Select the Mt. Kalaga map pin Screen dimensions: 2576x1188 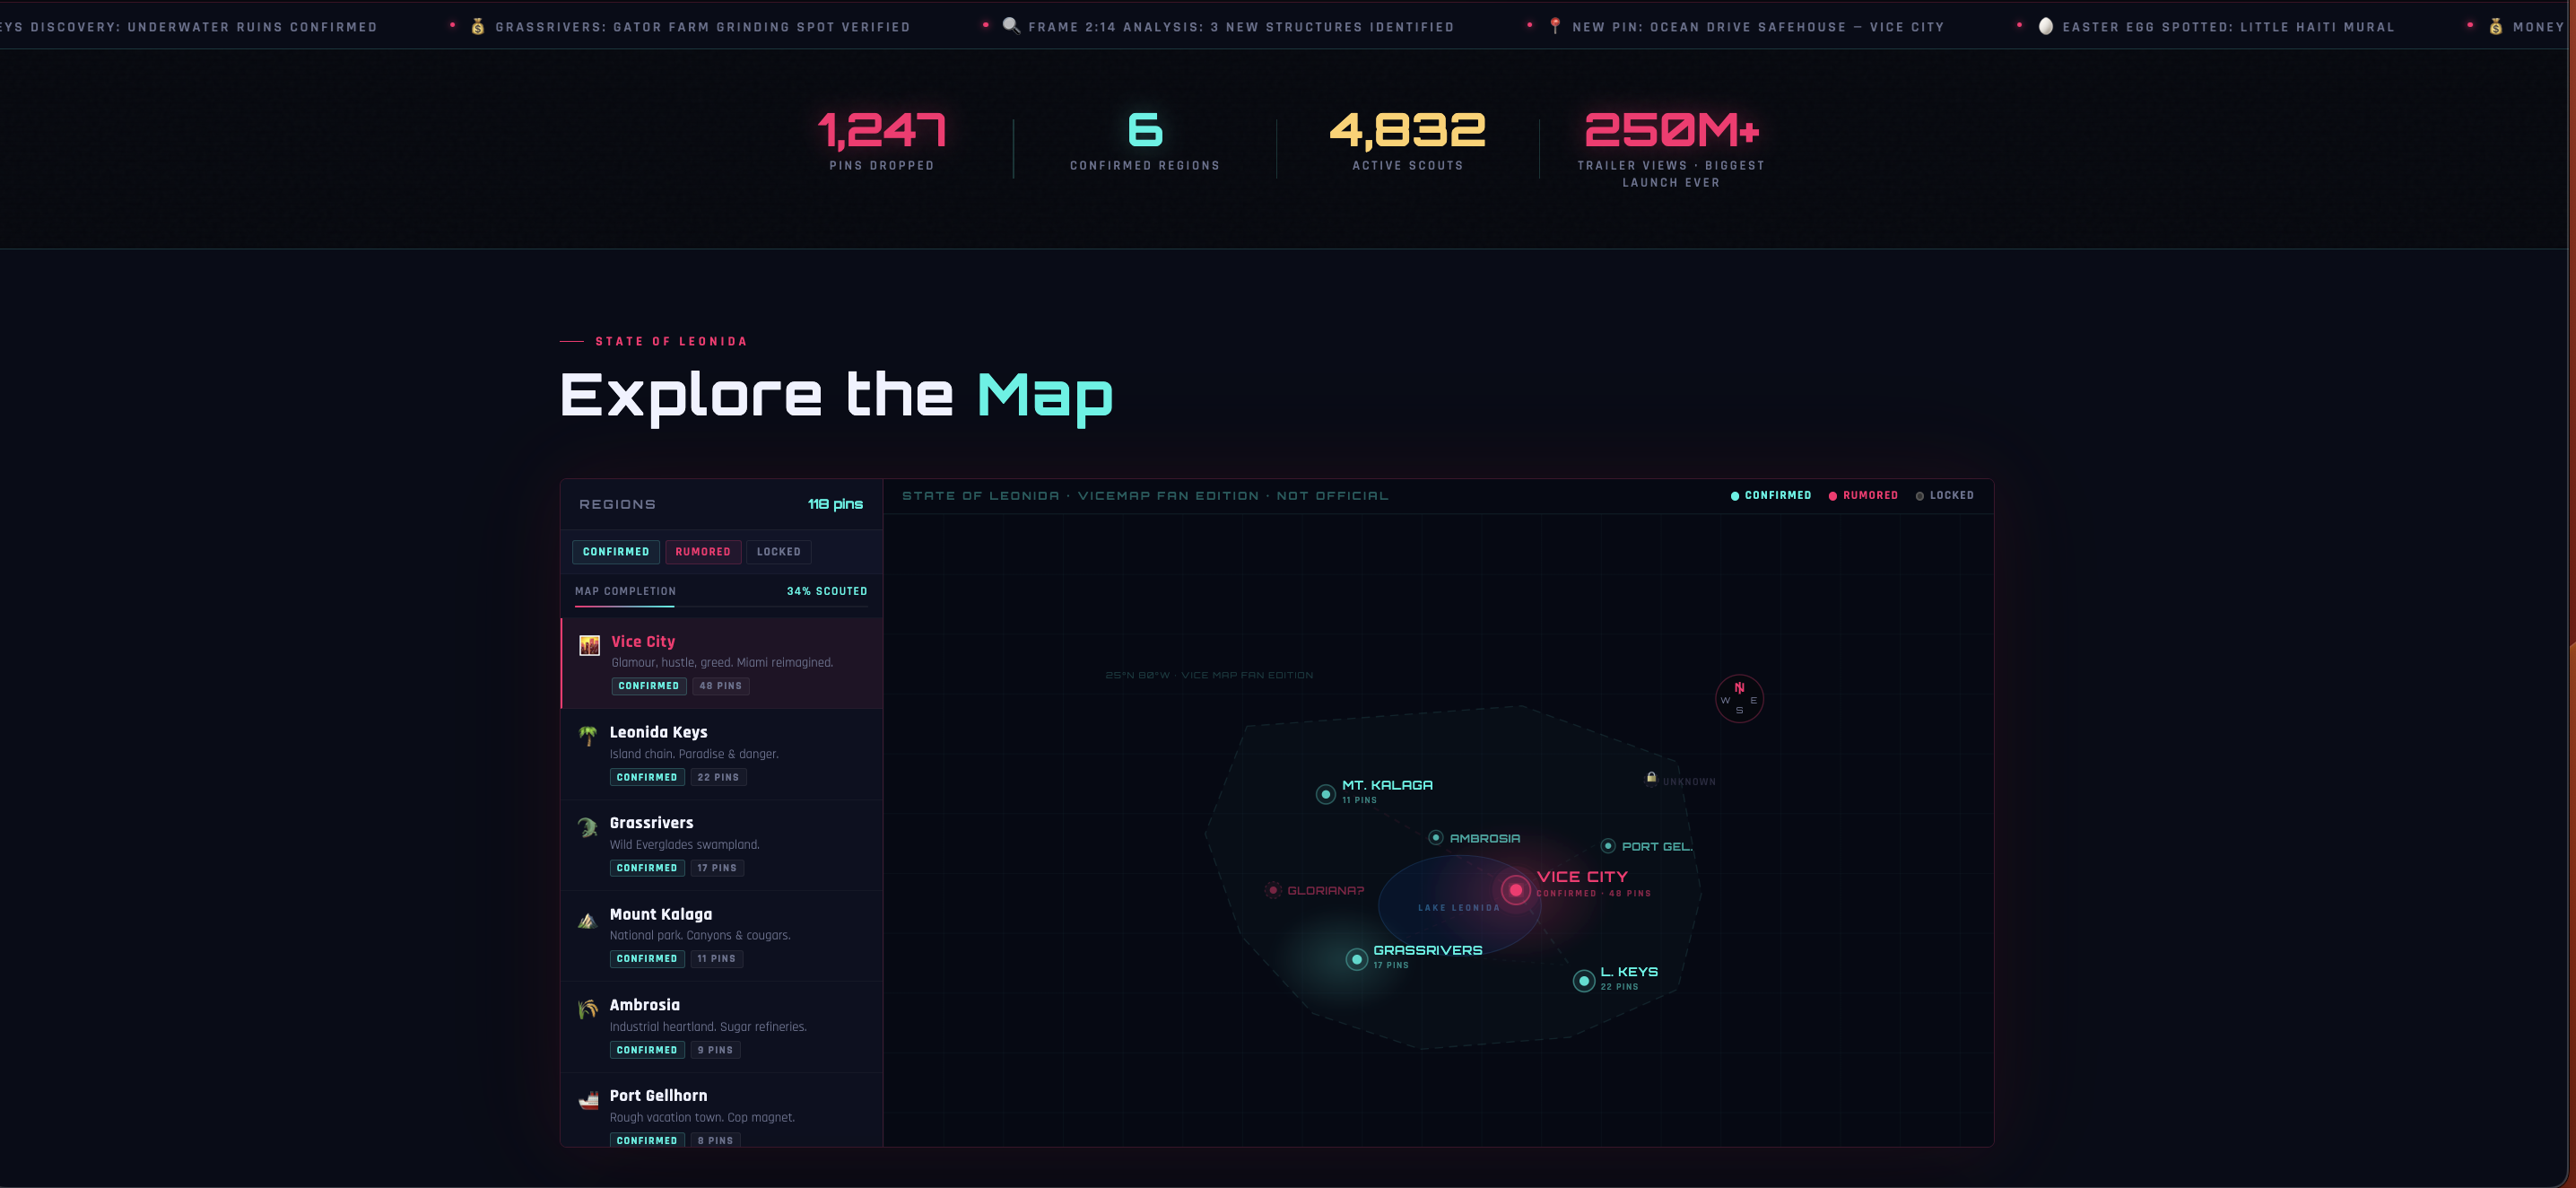[x=1325, y=794]
